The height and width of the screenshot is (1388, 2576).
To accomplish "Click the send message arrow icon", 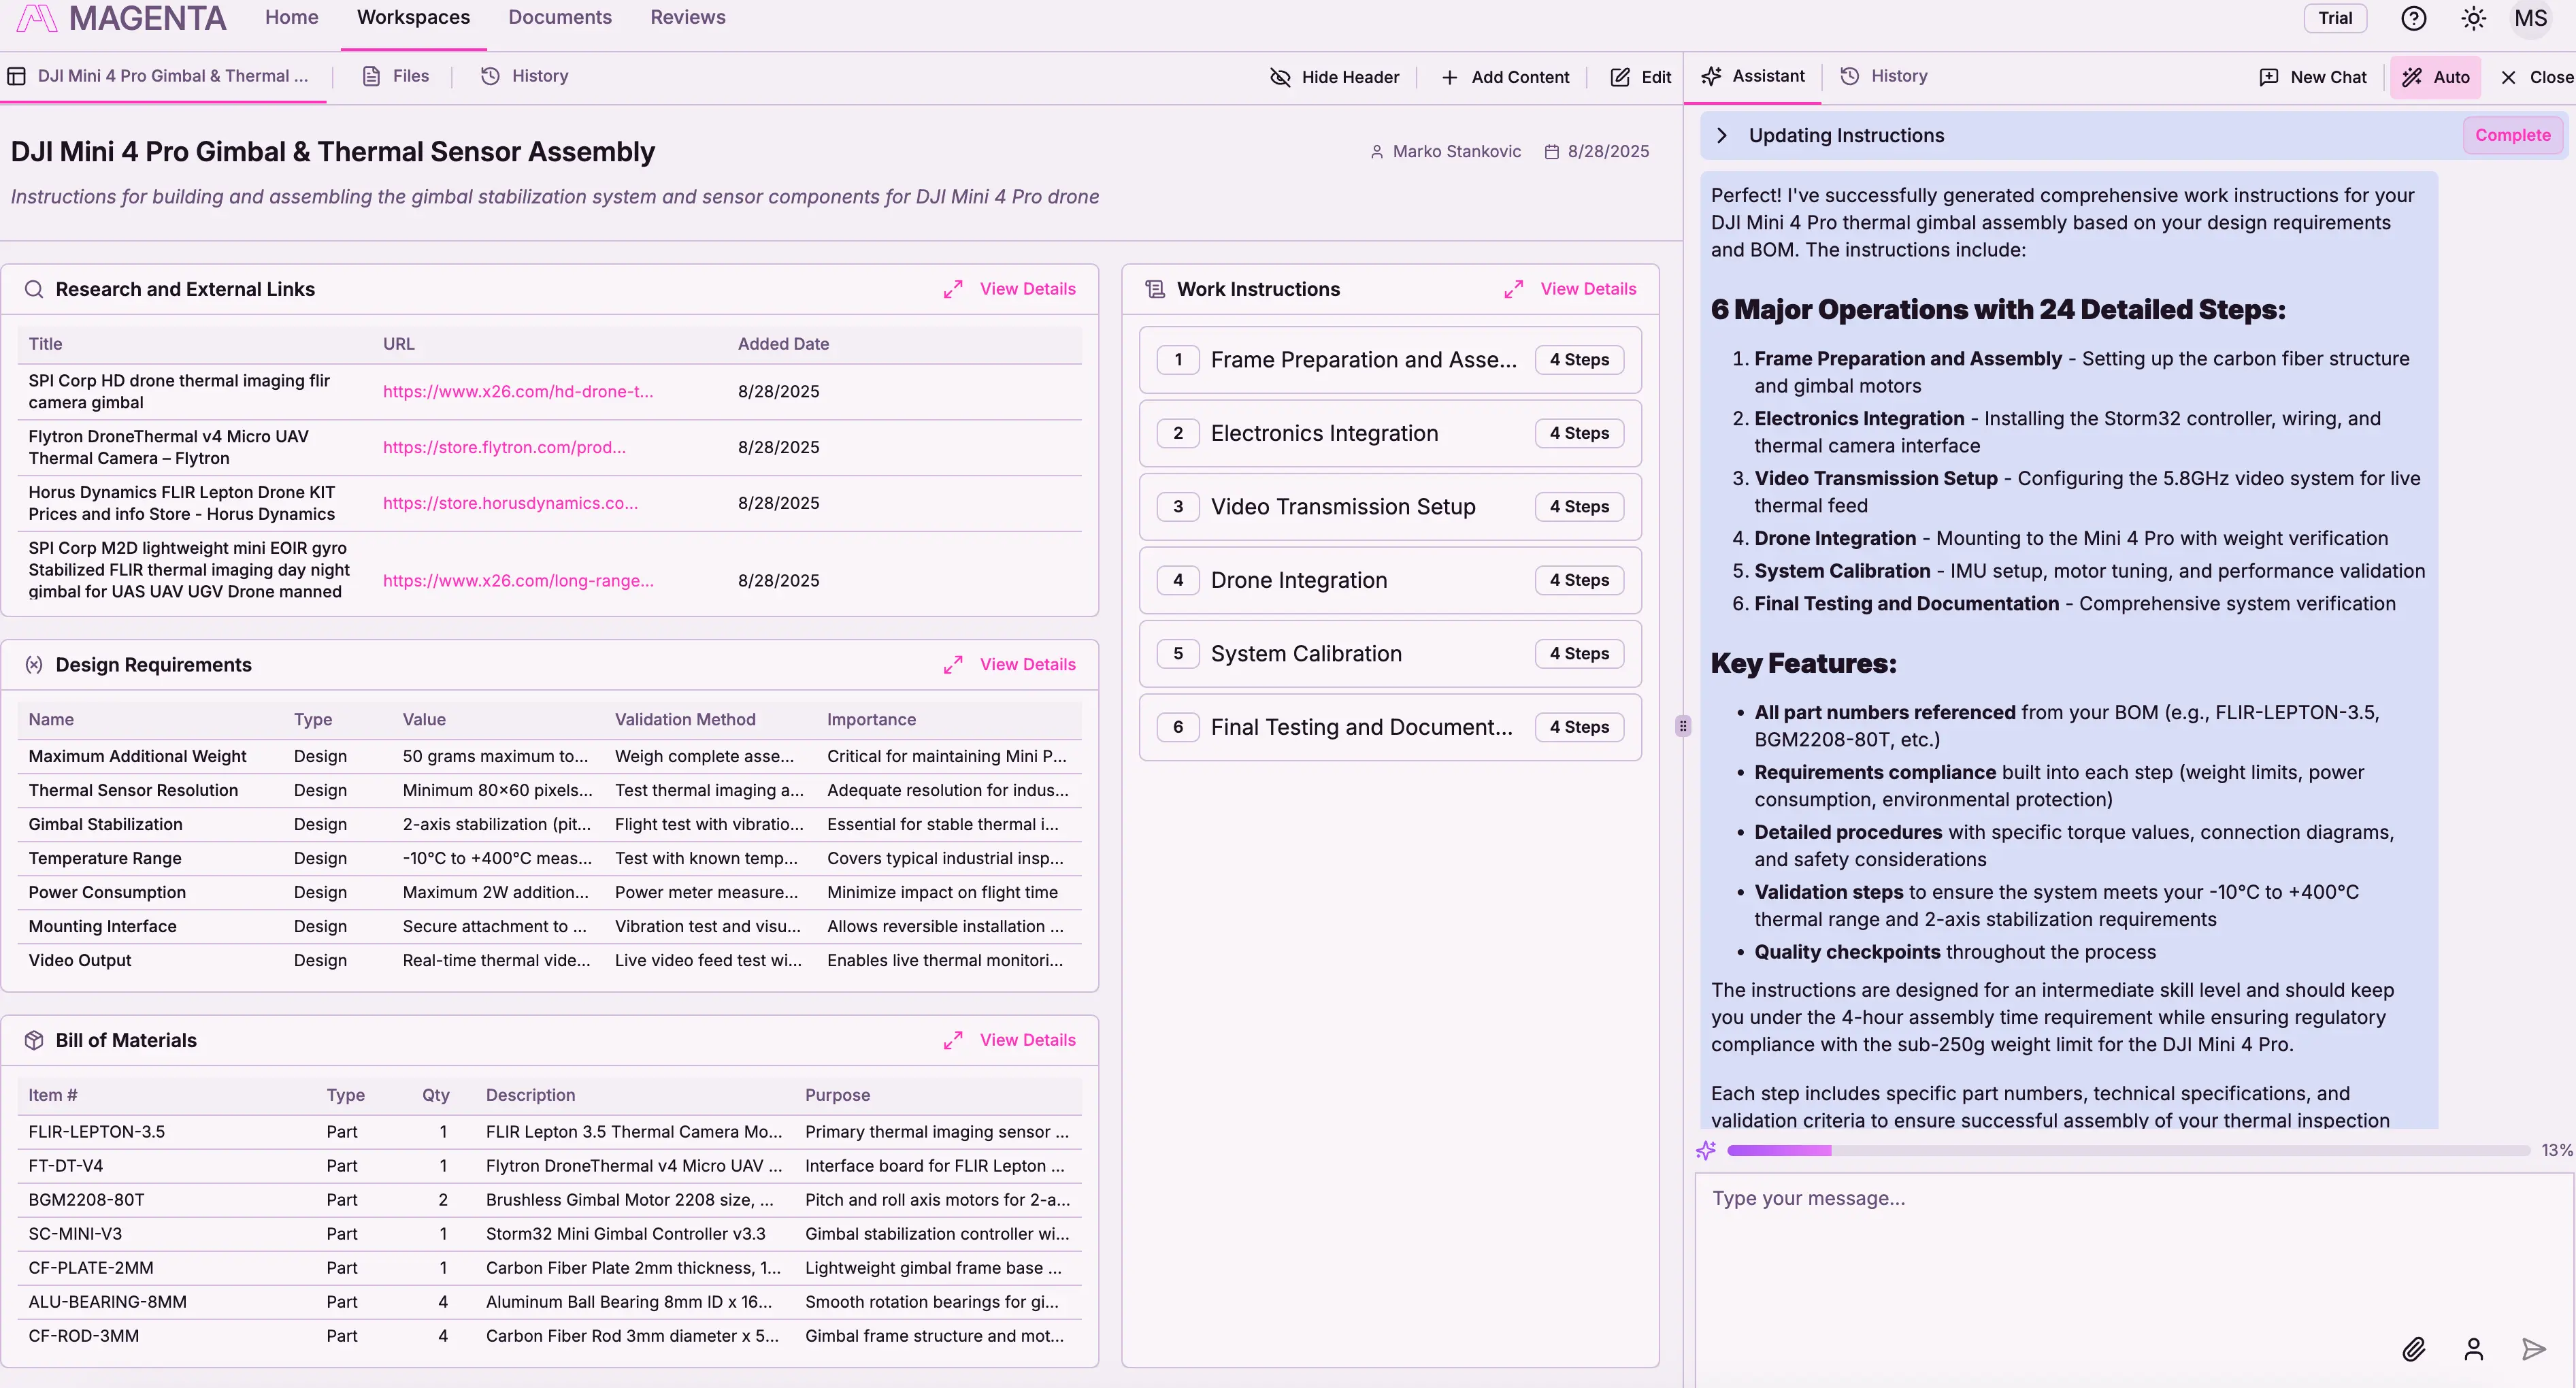I will click(x=2533, y=1349).
